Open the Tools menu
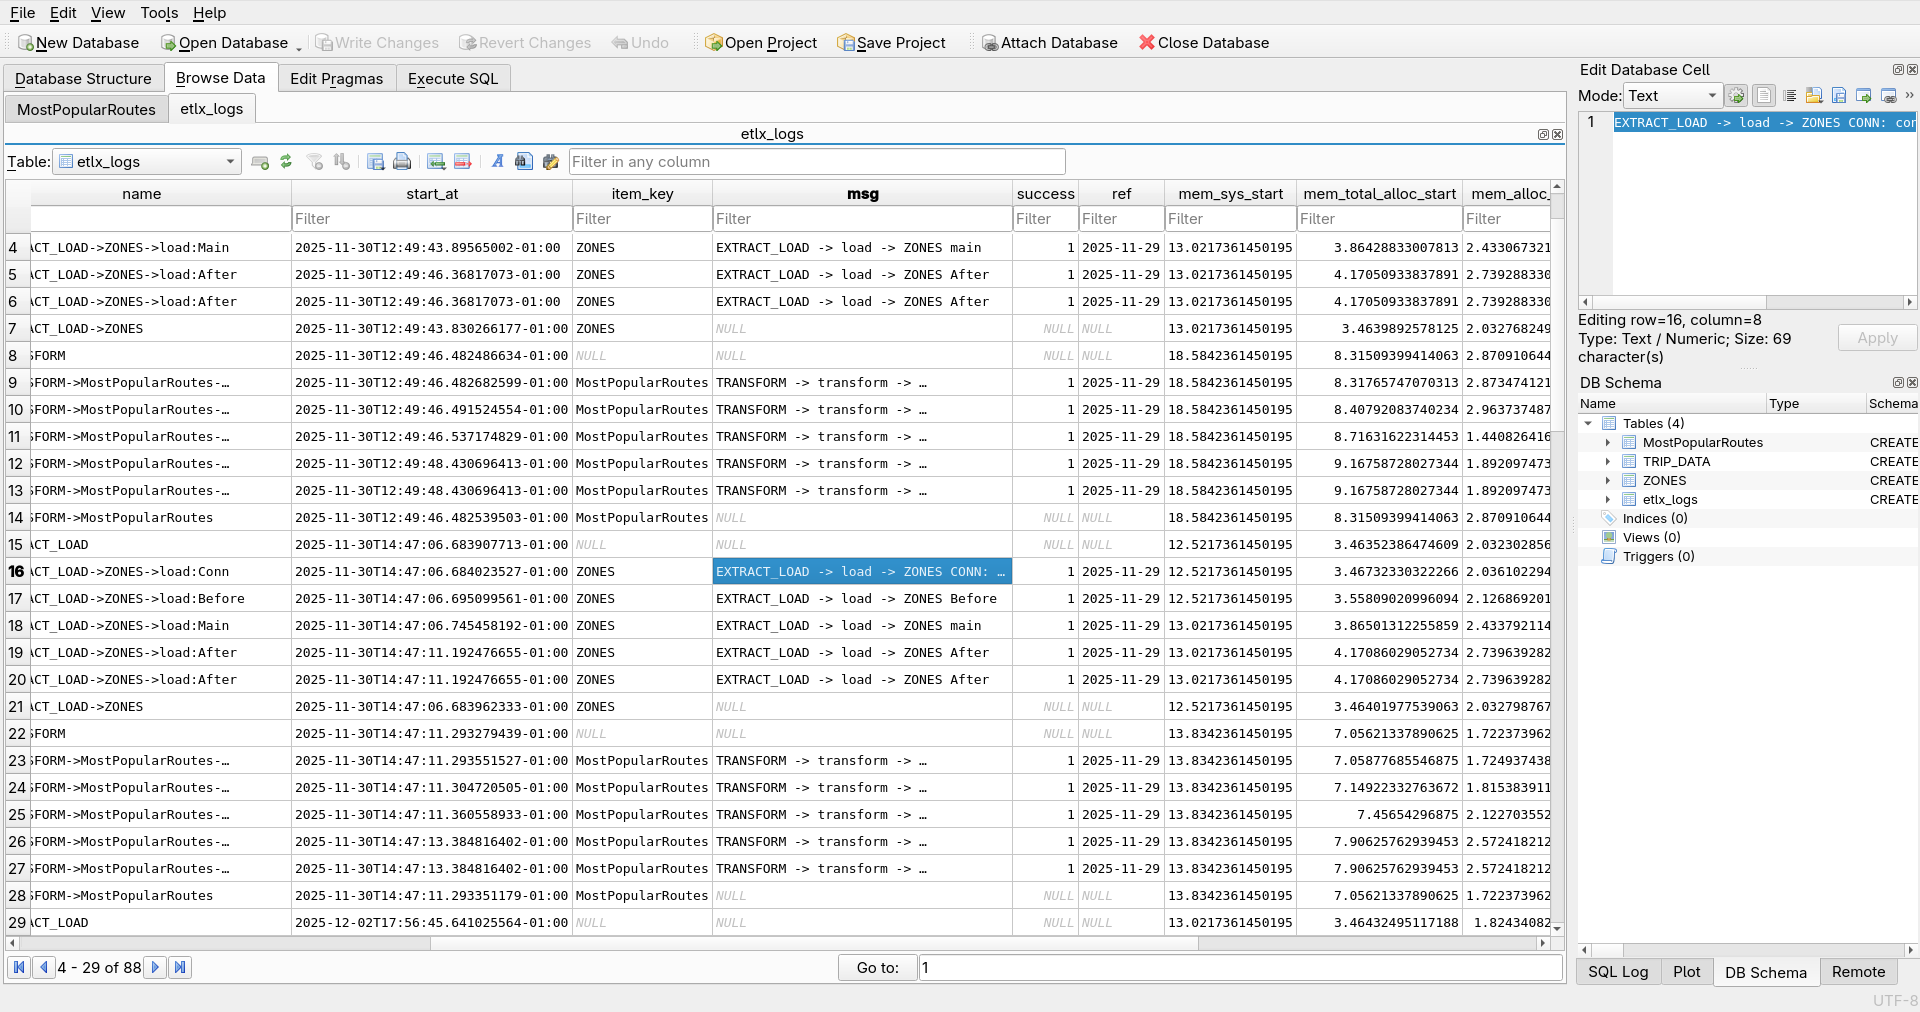This screenshot has height=1012, width=1920. click(x=159, y=13)
